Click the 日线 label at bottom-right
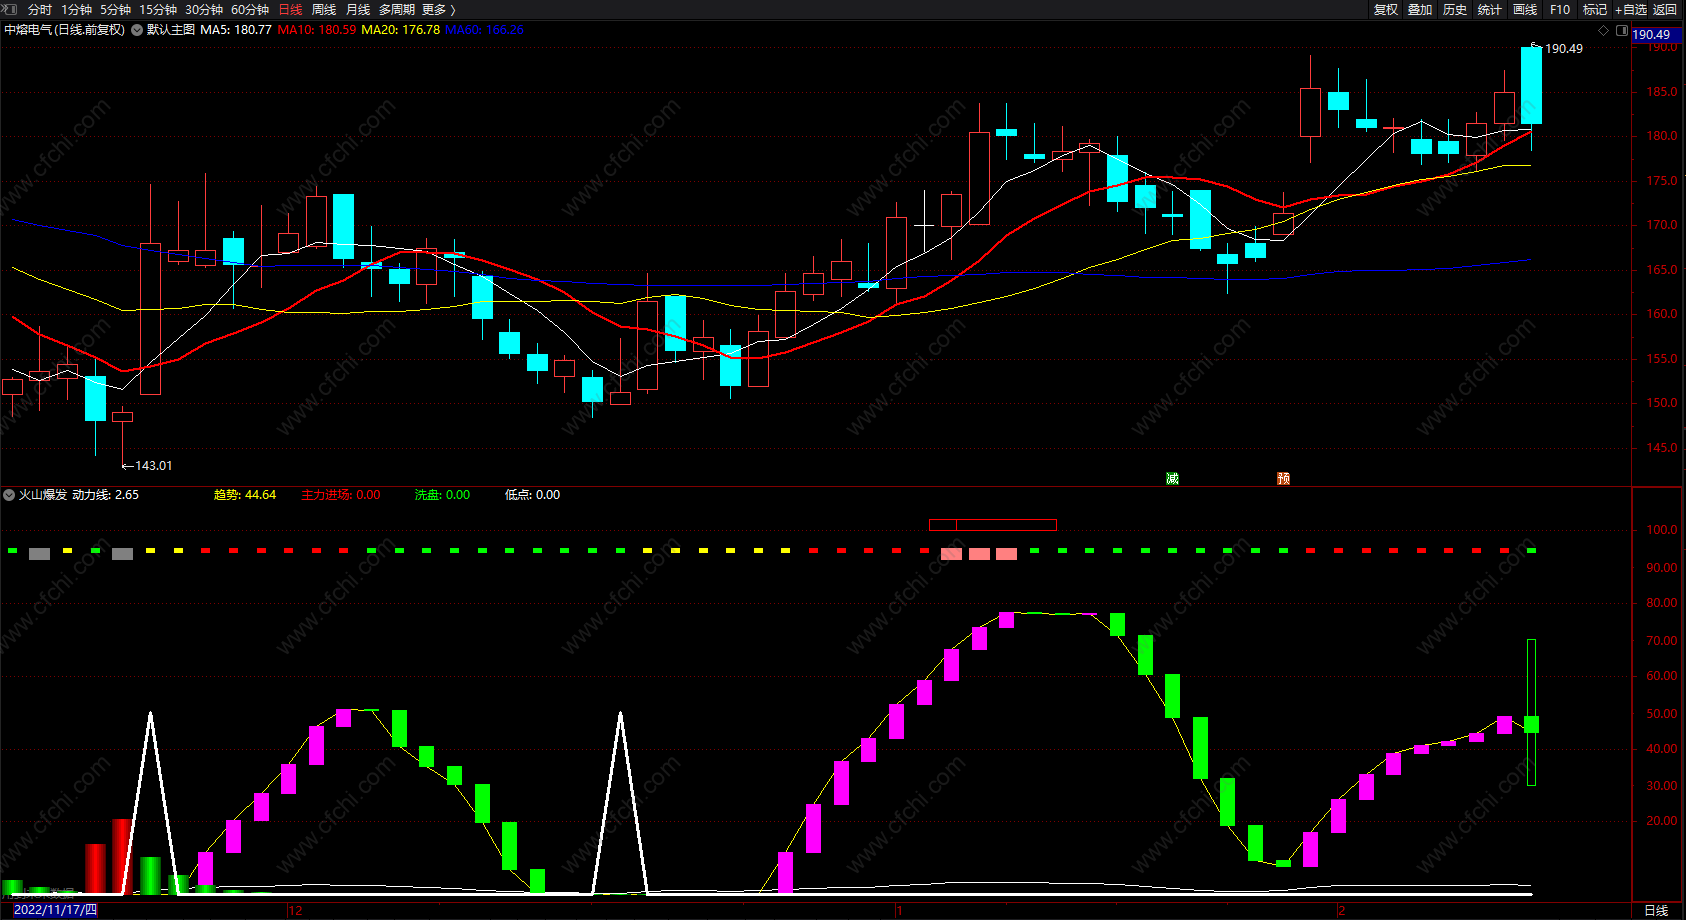The height and width of the screenshot is (920, 1686). click(x=1656, y=910)
